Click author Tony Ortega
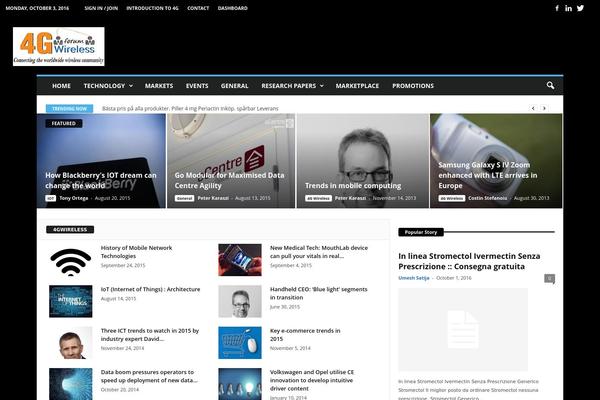The height and width of the screenshot is (400, 600). coord(74,198)
